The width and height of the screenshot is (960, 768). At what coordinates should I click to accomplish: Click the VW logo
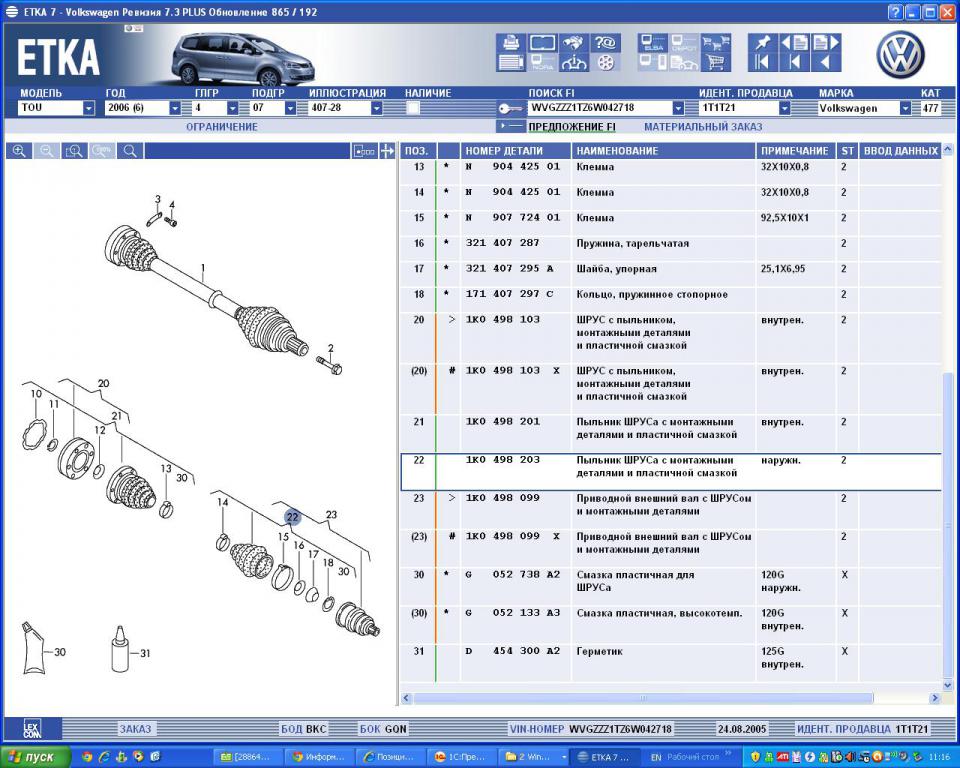901,55
